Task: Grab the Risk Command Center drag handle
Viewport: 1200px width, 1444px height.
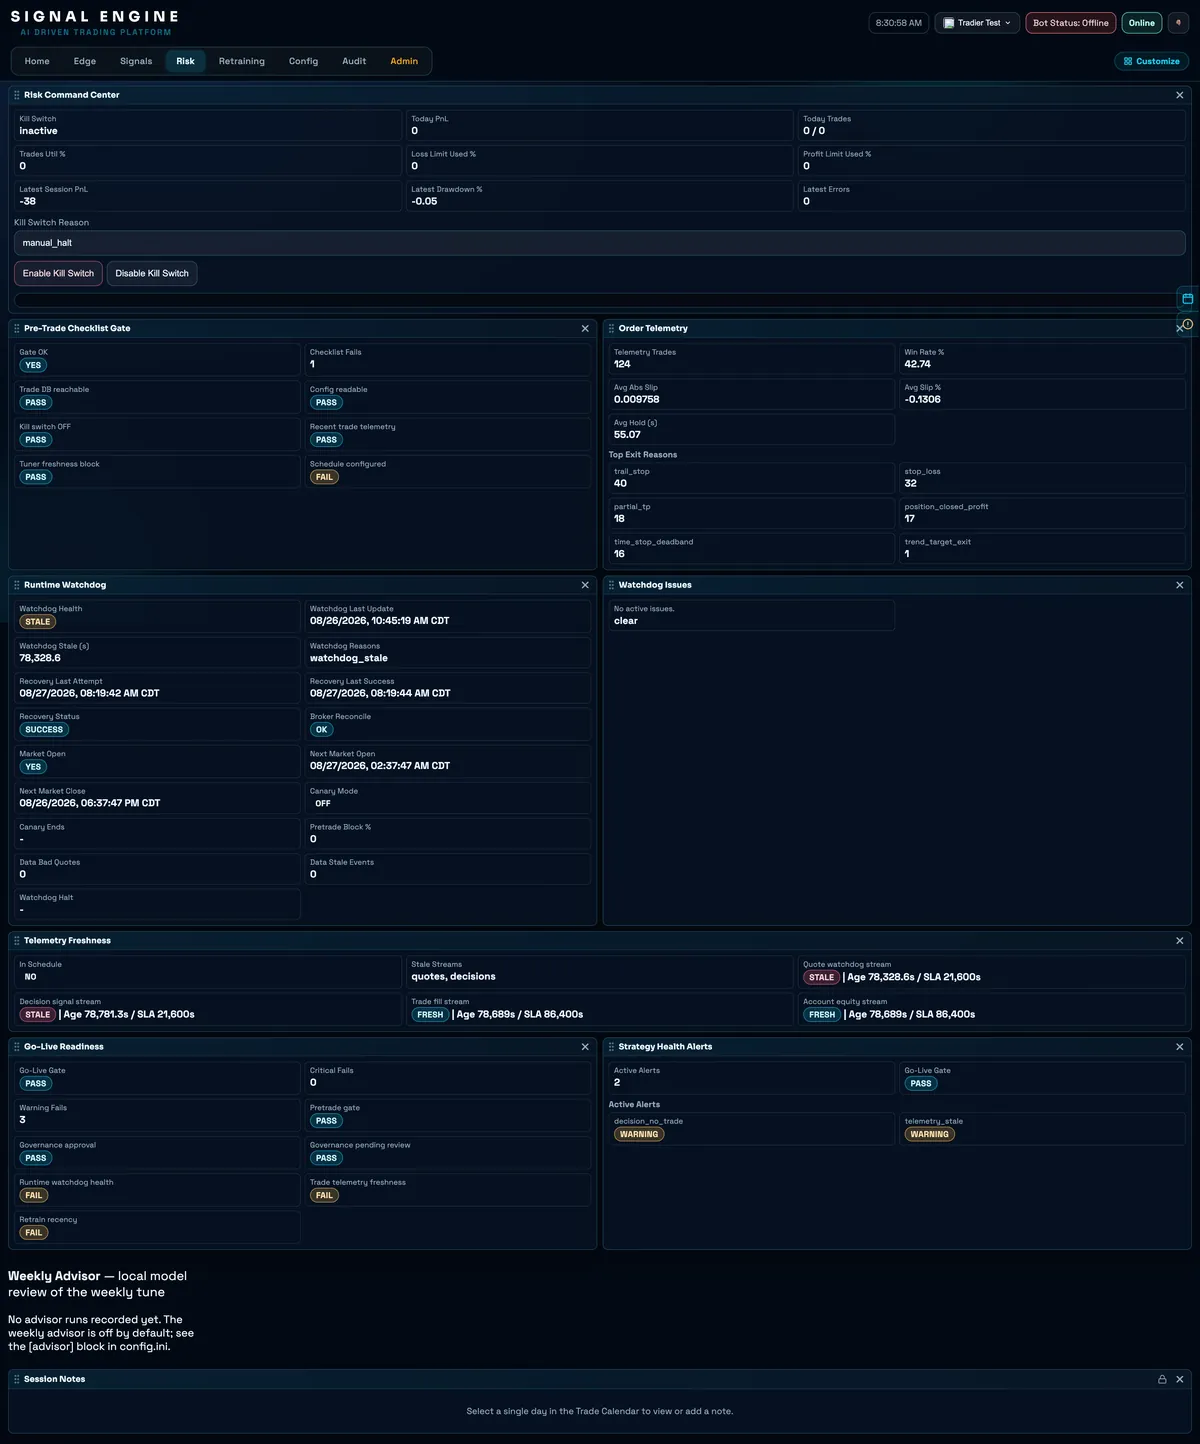Action: click(x=17, y=95)
